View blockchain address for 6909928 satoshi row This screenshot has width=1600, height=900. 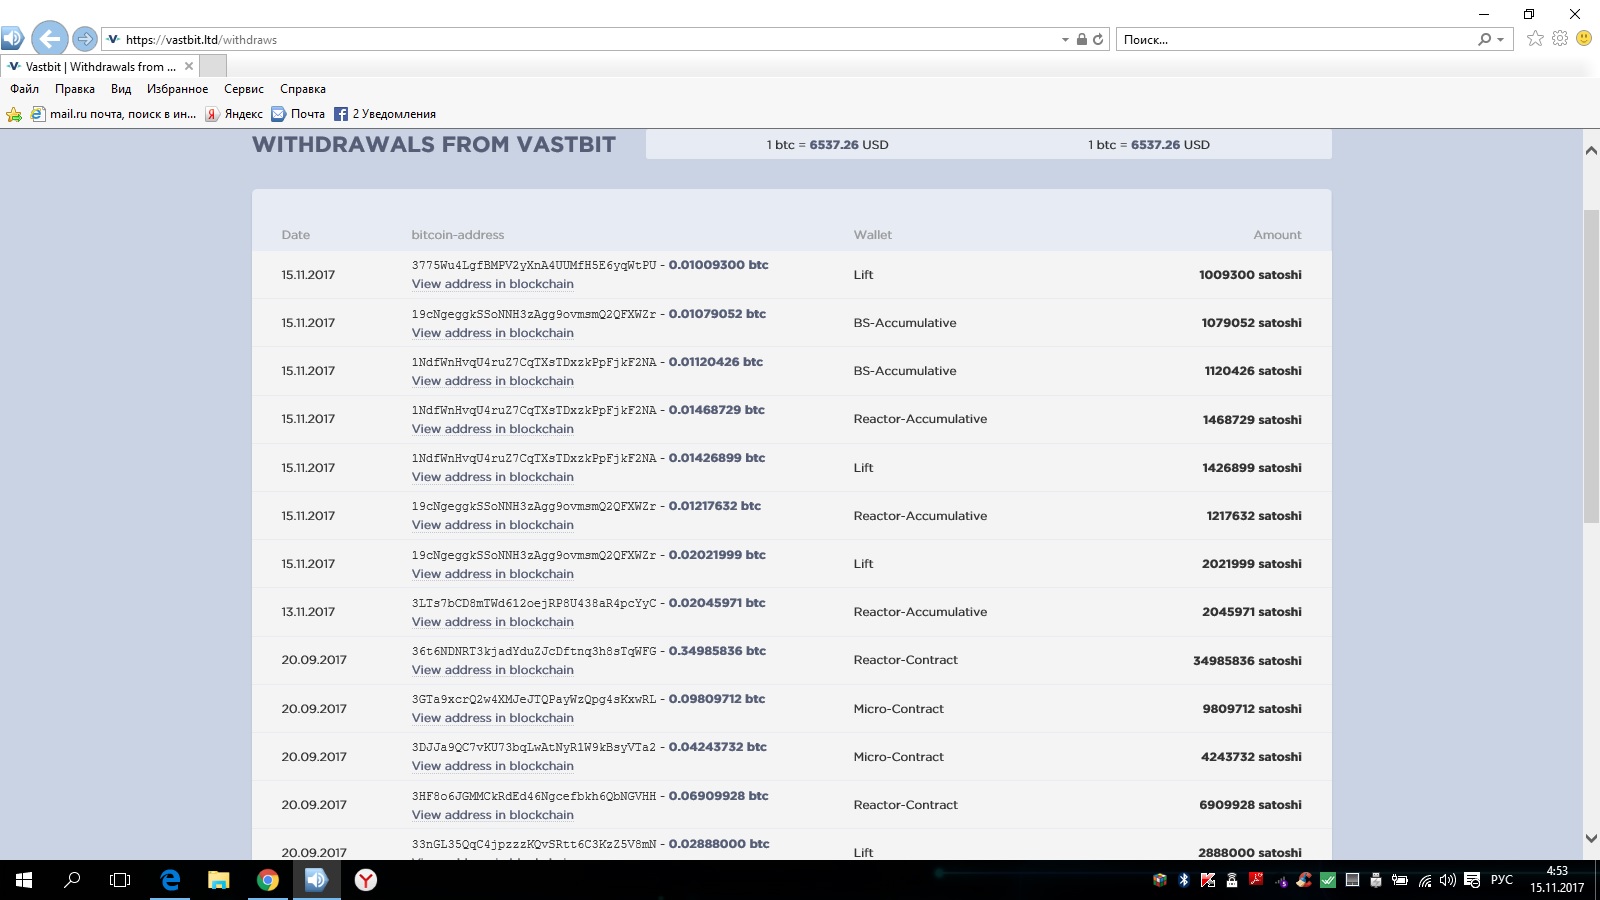pyautogui.click(x=493, y=815)
